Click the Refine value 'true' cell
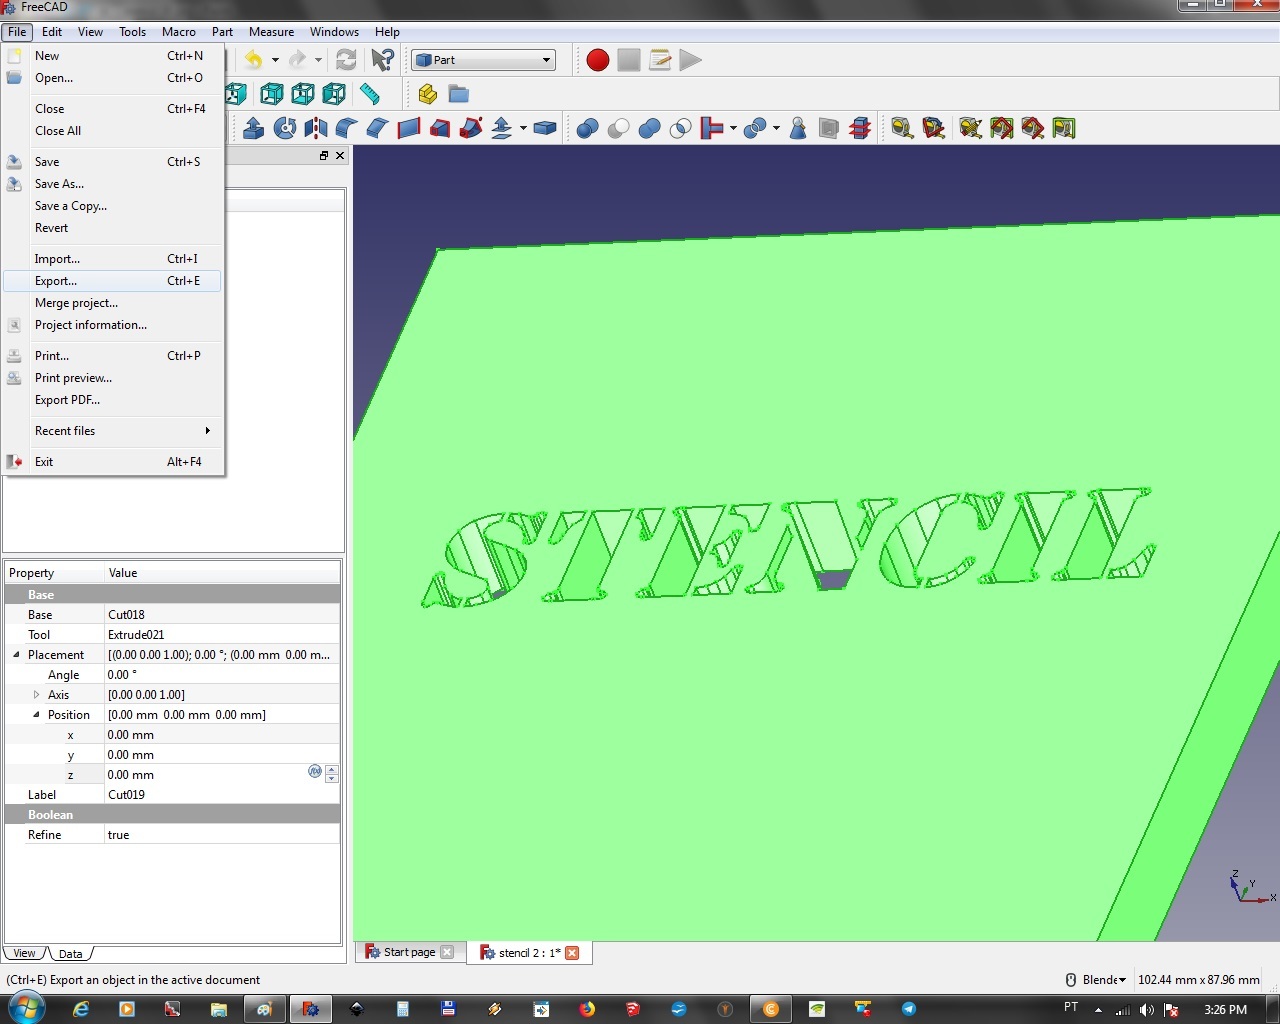The height and width of the screenshot is (1024, 1280). click(x=222, y=835)
